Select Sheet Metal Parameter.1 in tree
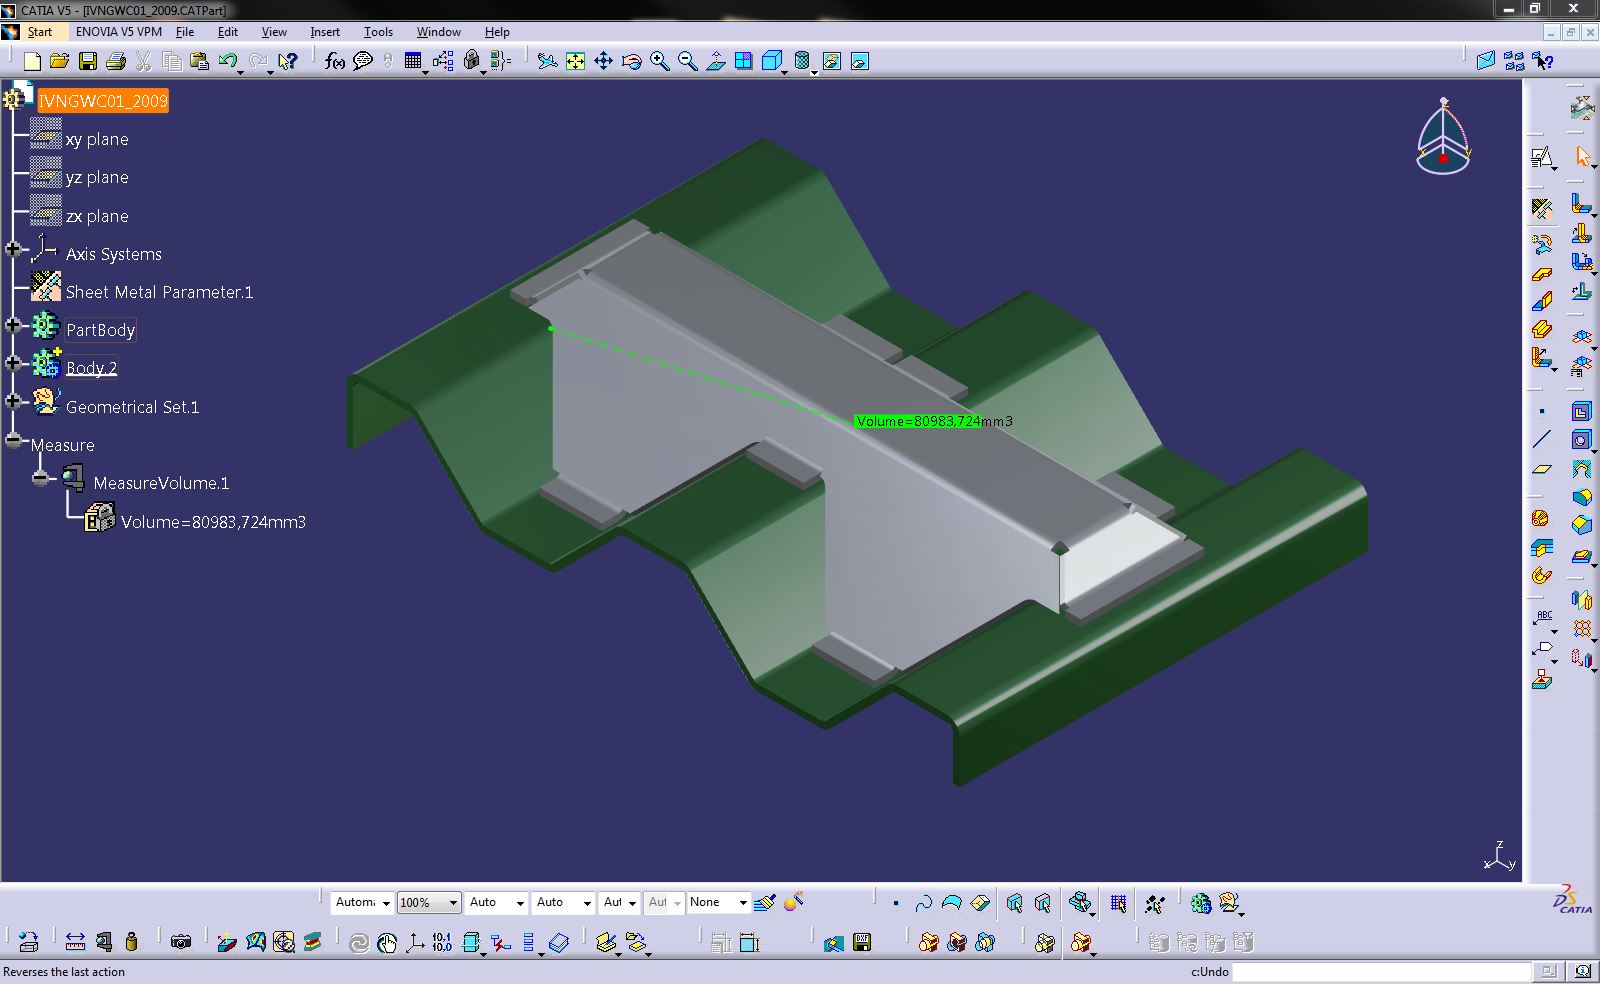Viewport: 1600px width, 984px height. (159, 292)
